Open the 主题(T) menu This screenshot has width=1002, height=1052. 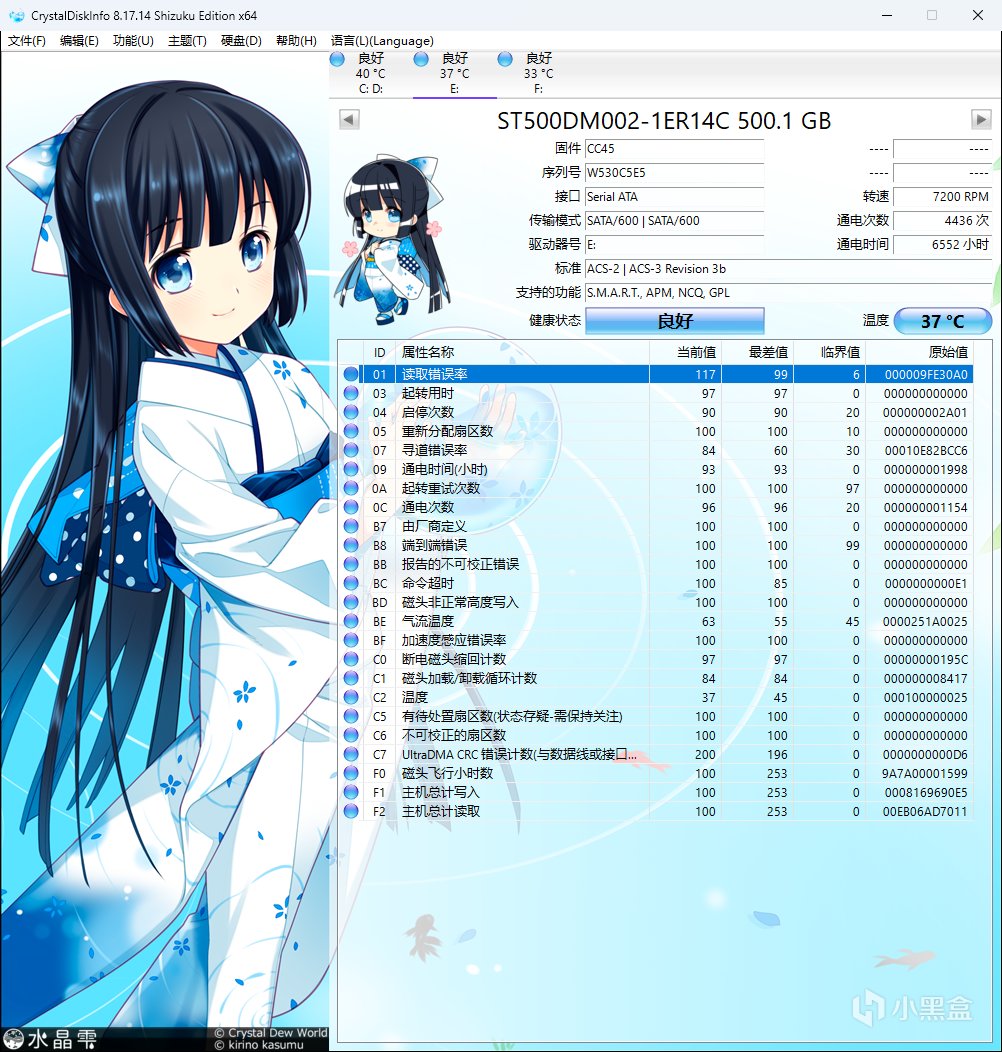coord(187,41)
